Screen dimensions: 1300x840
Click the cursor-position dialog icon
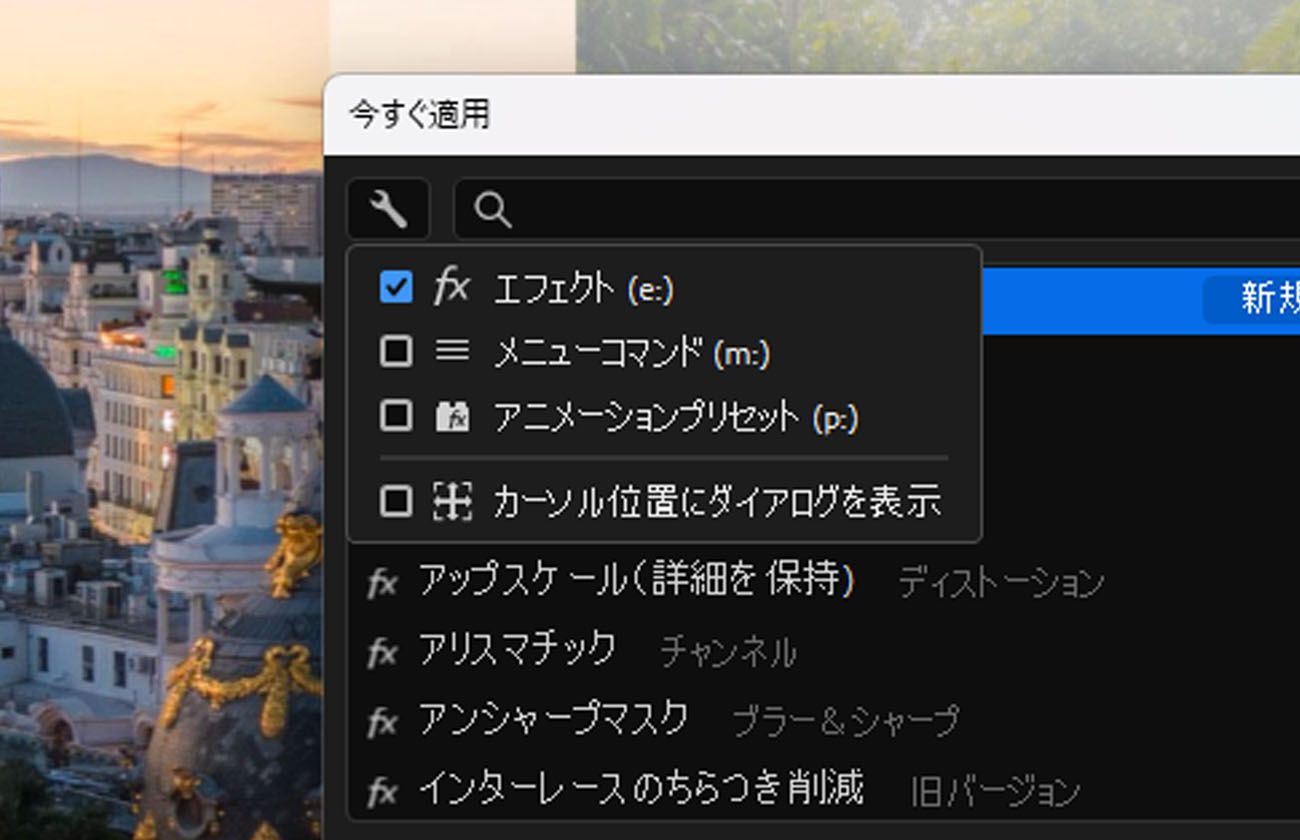(x=452, y=501)
